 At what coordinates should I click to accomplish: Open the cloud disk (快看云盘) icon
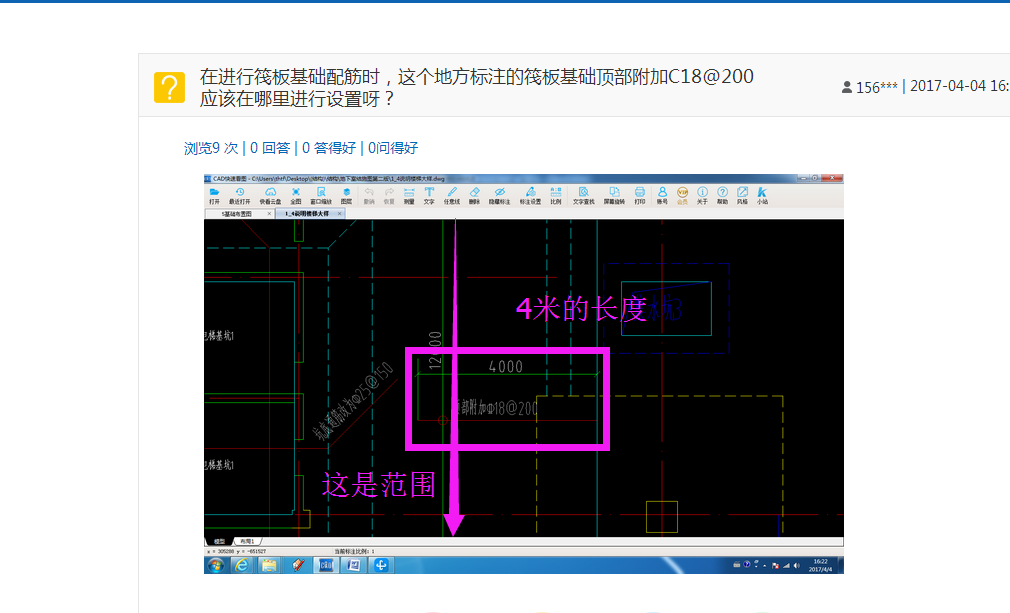[x=271, y=196]
